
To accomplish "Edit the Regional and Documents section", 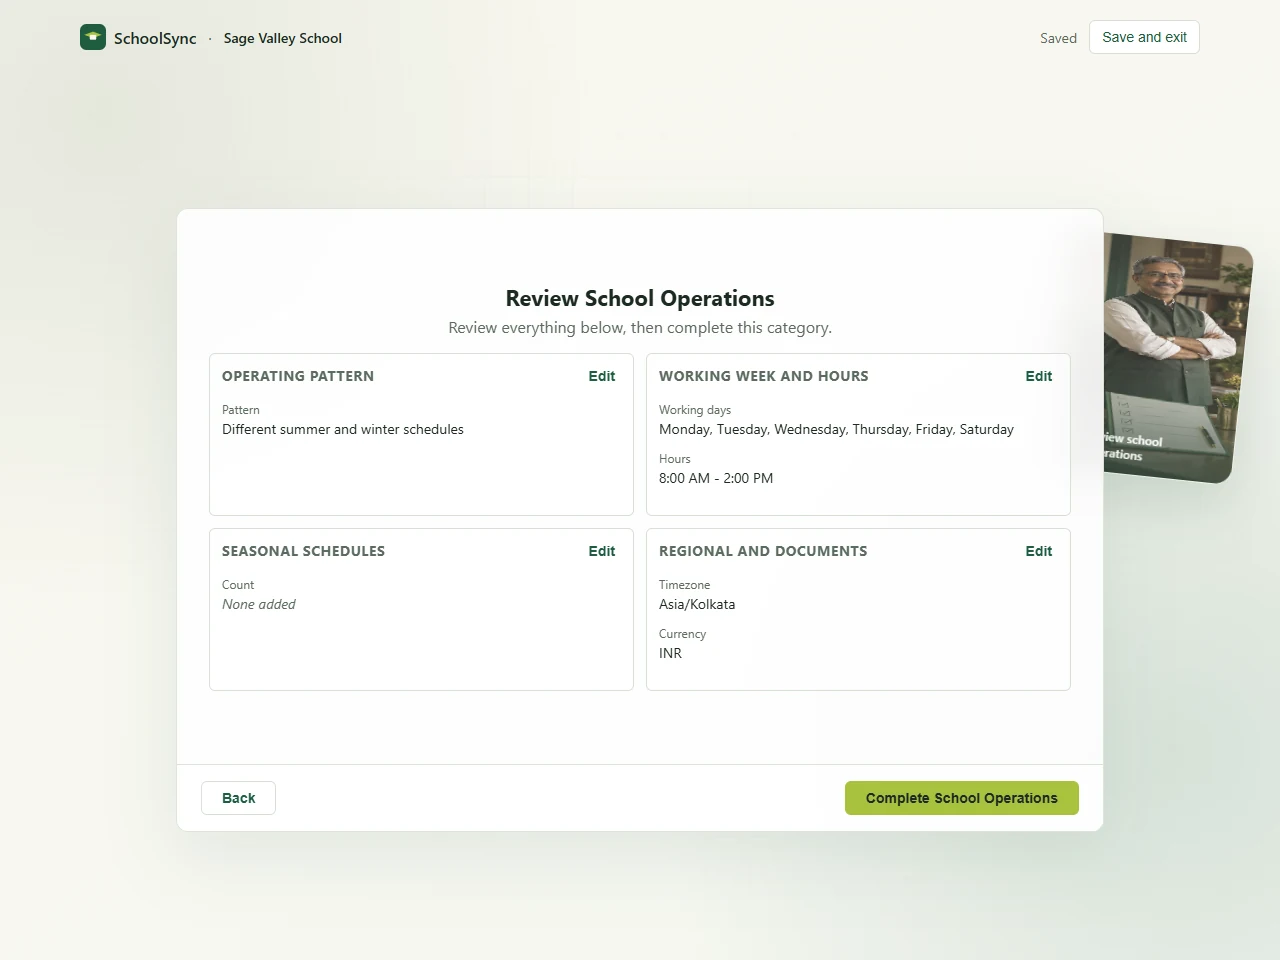I will [1038, 551].
